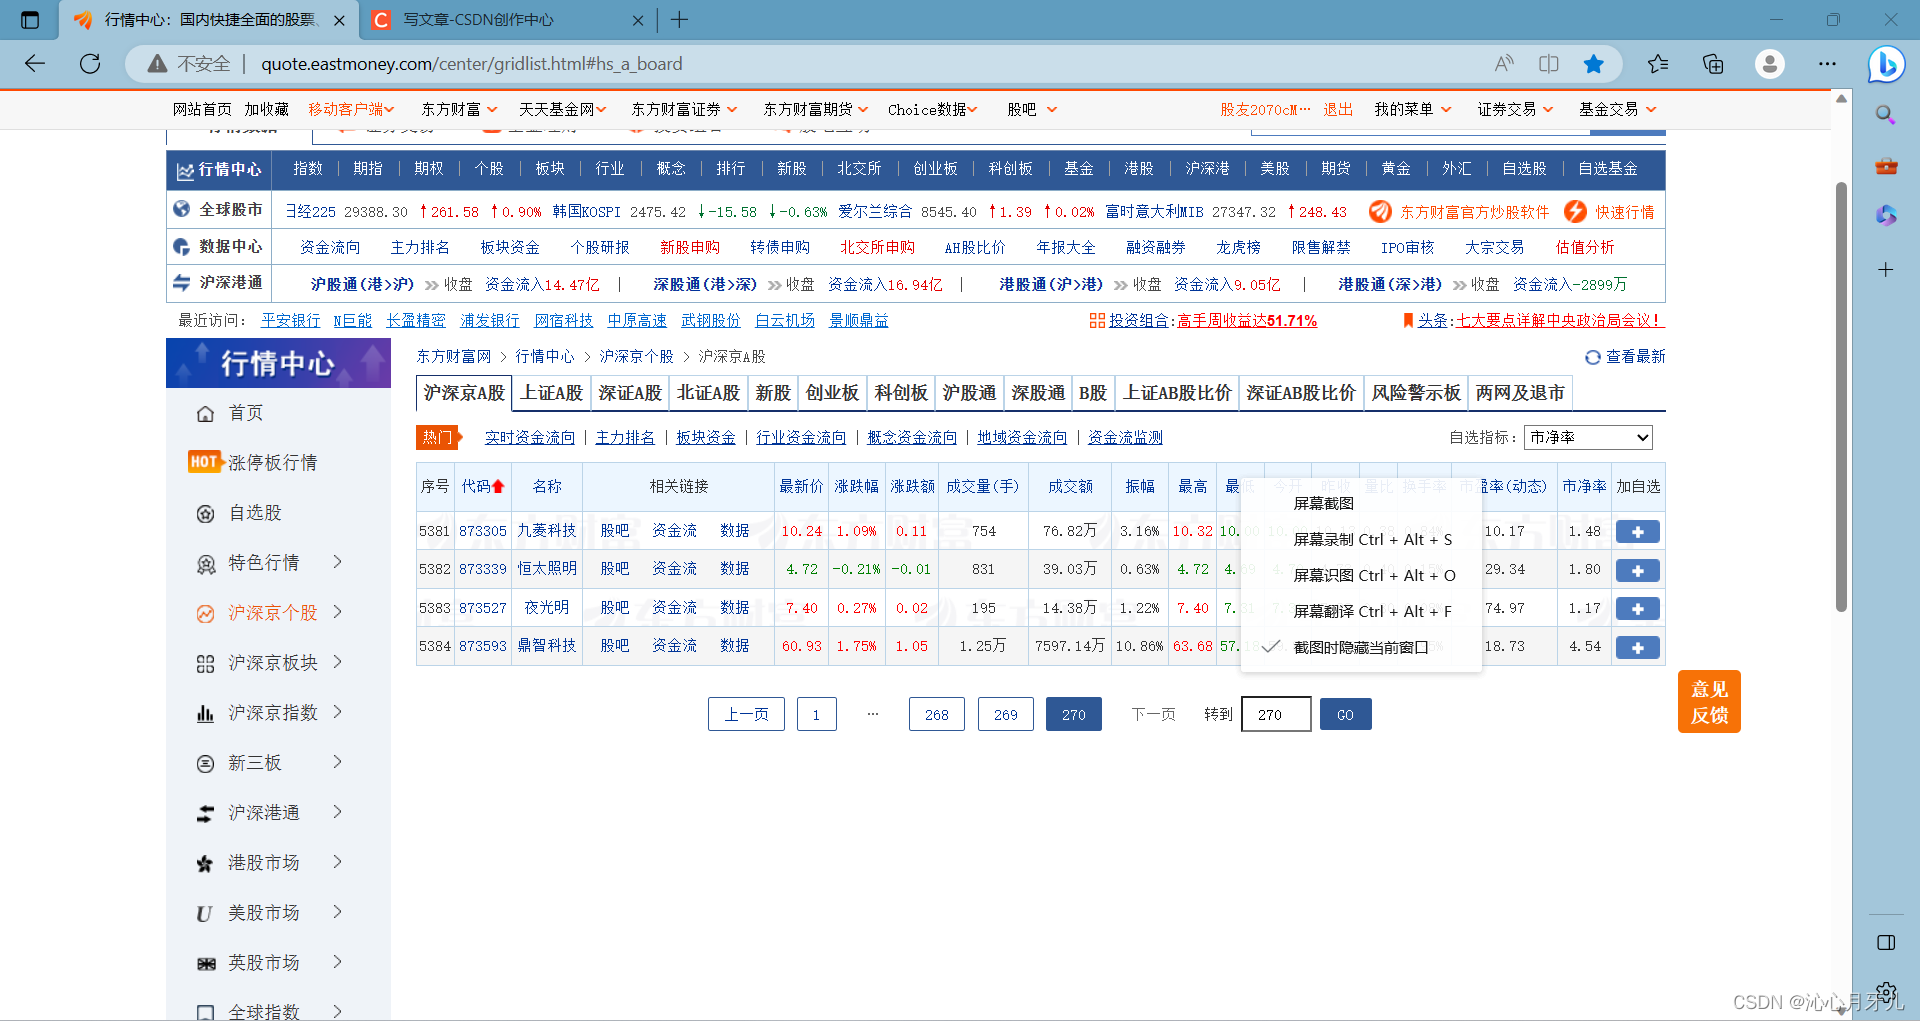
Task: Click the page vertical scrollbar
Action: 1841,396
